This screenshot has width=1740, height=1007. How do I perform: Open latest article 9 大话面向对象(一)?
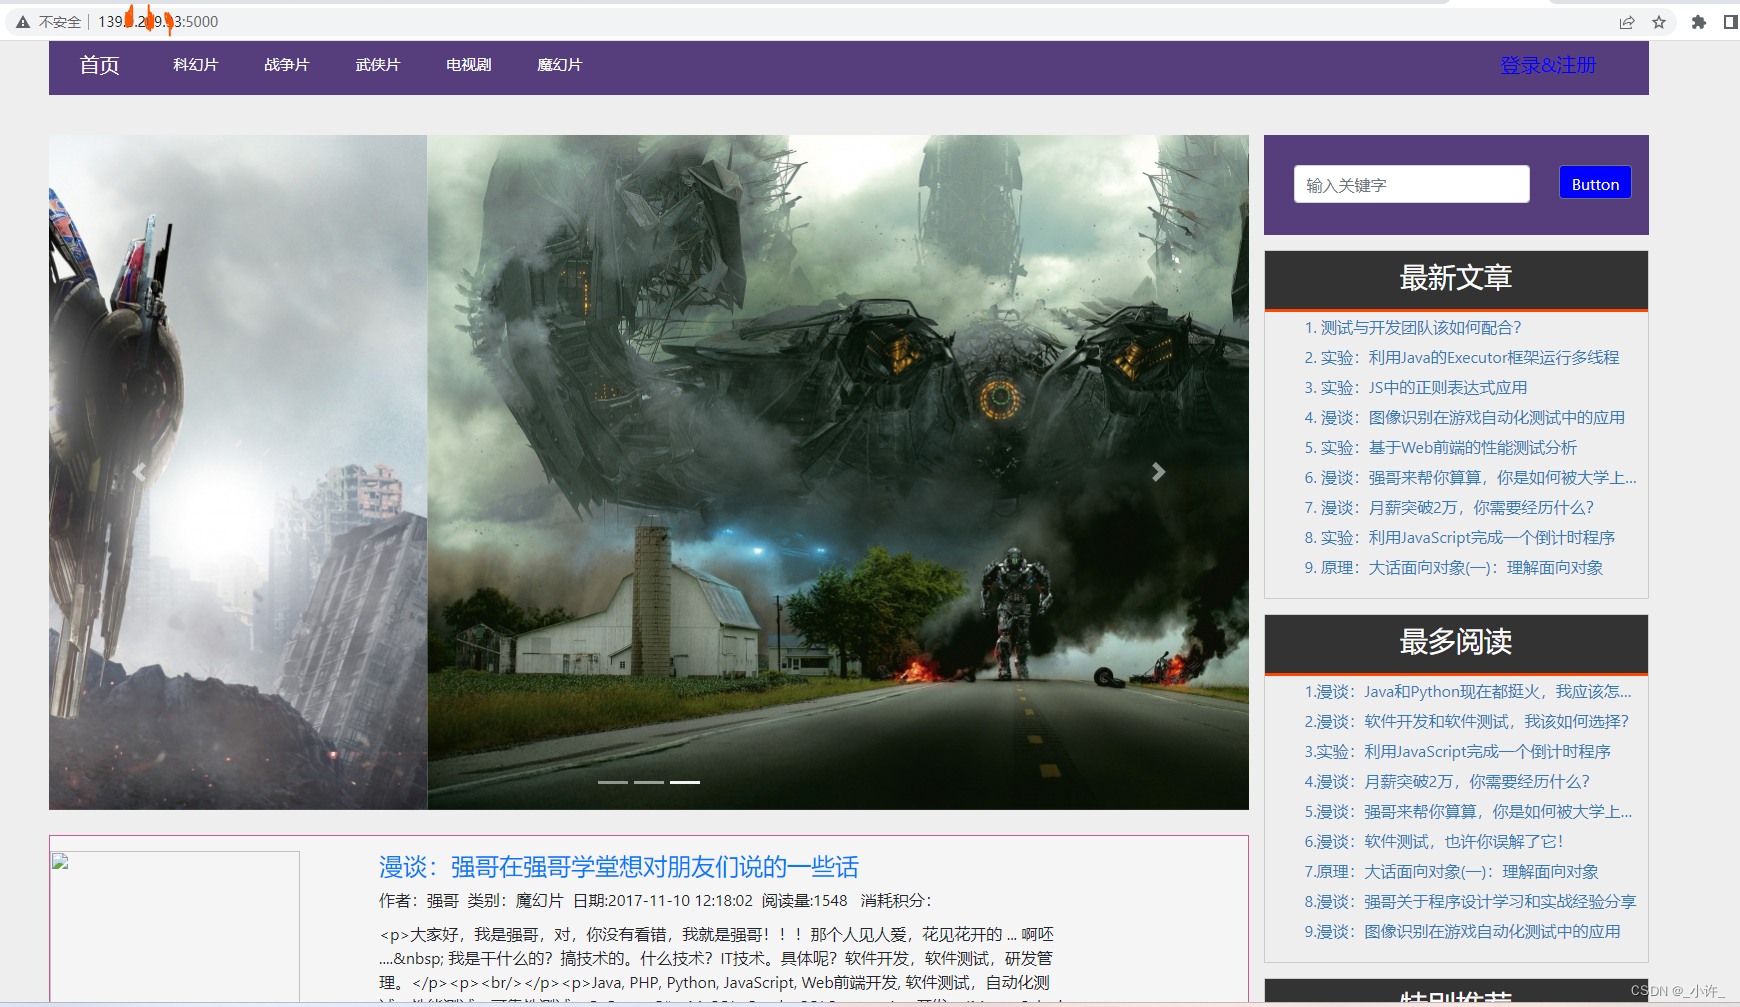[1454, 568]
